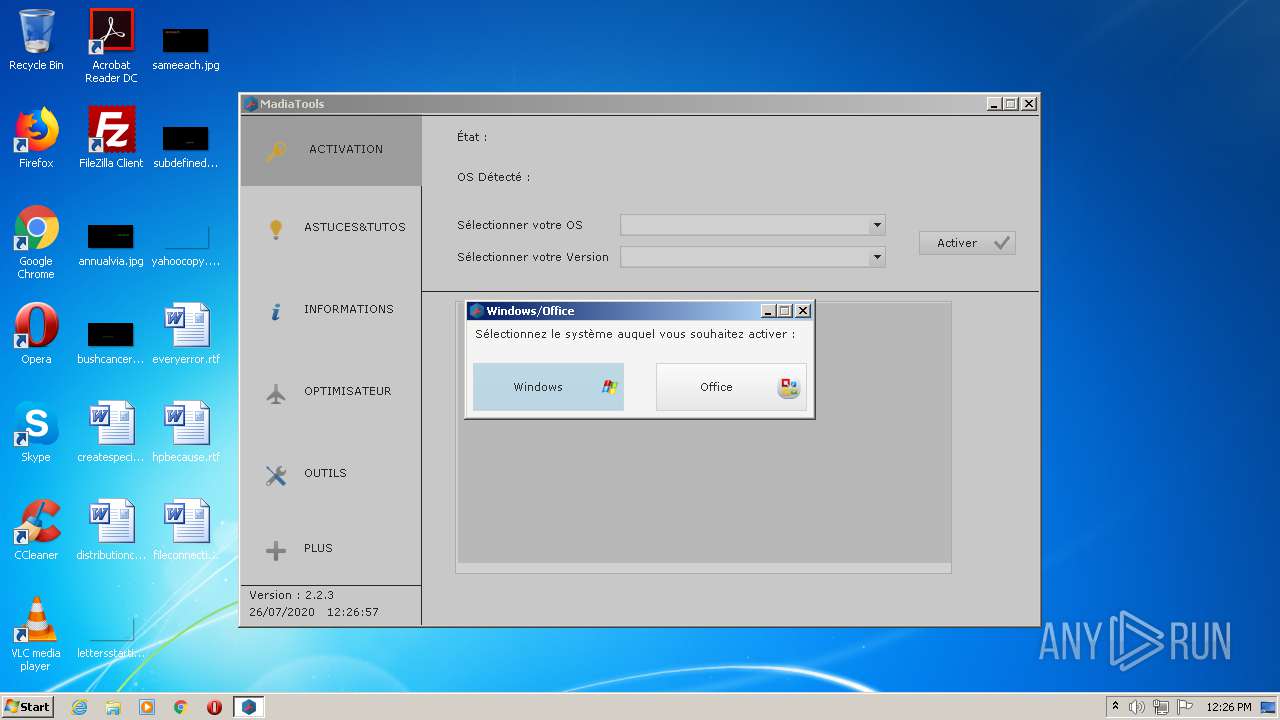
Task: Open the OPTIMISATEUR section
Action: tap(331, 392)
